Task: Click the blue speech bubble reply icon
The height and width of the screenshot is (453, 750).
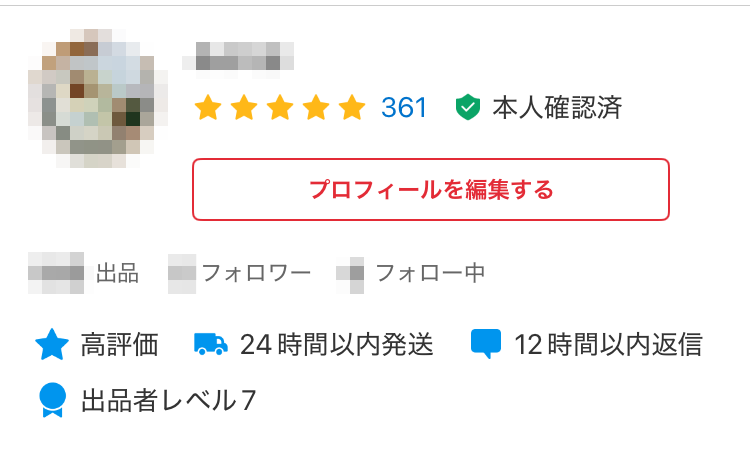Action: pos(485,344)
